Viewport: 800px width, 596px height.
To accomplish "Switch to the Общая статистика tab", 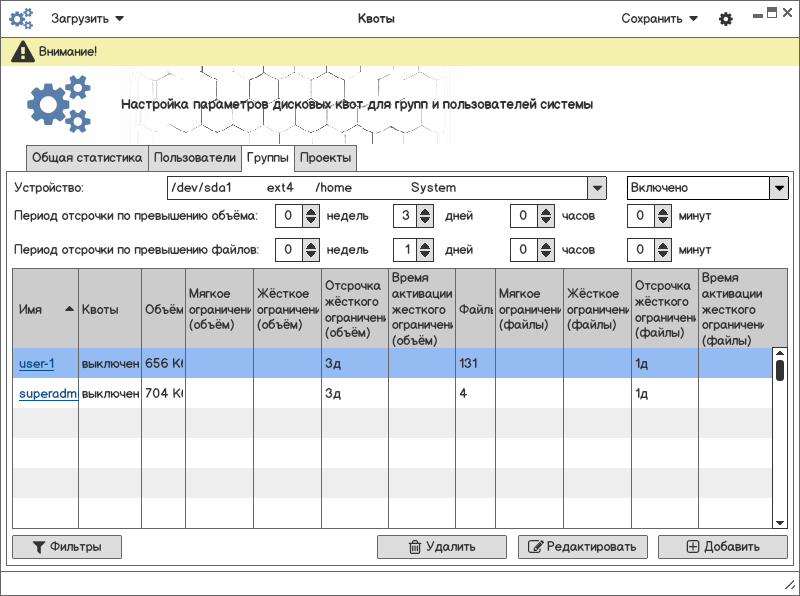I will [x=87, y=158].
